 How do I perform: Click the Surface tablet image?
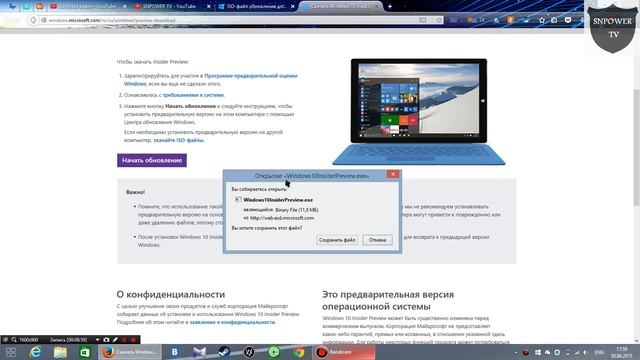coord(419,112)
